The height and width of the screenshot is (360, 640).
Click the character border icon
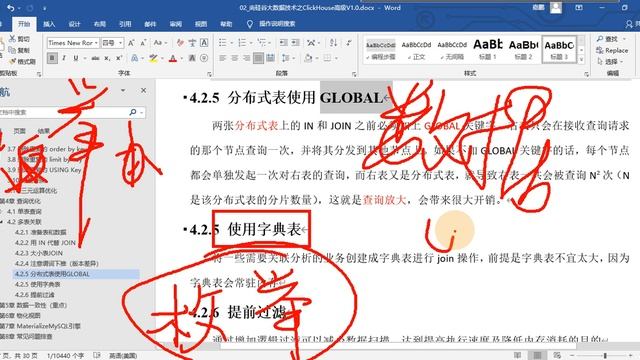pyautogui.click(x=204, y=43)
